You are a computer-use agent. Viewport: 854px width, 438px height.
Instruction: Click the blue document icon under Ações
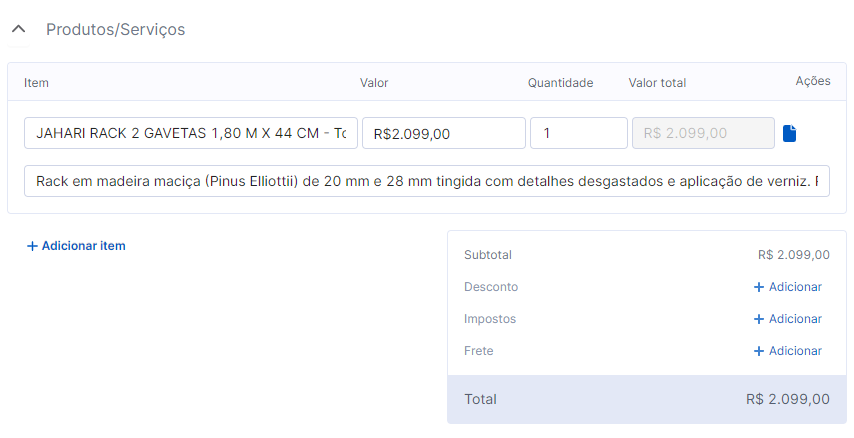click(x=790, y=133)
